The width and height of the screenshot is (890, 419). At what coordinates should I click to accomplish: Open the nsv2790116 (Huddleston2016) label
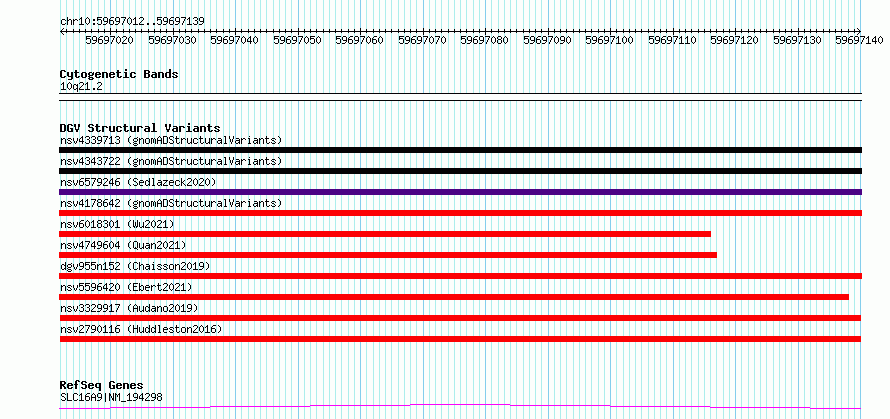[141, 329]
